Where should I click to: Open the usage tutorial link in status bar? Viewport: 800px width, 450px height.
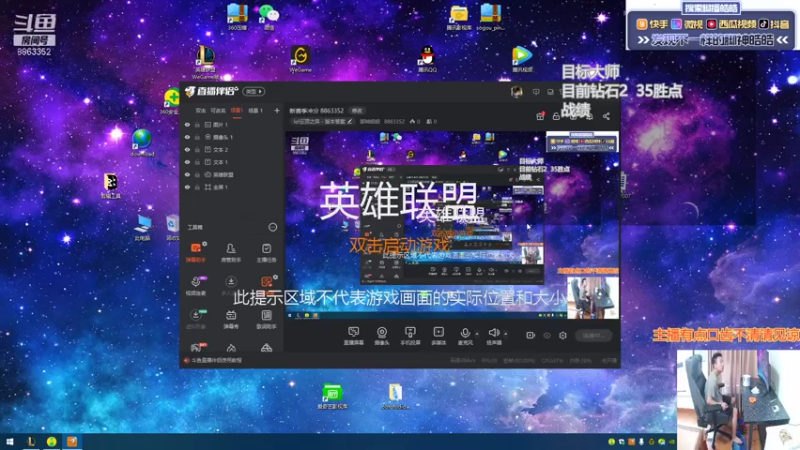coord(217,360)
